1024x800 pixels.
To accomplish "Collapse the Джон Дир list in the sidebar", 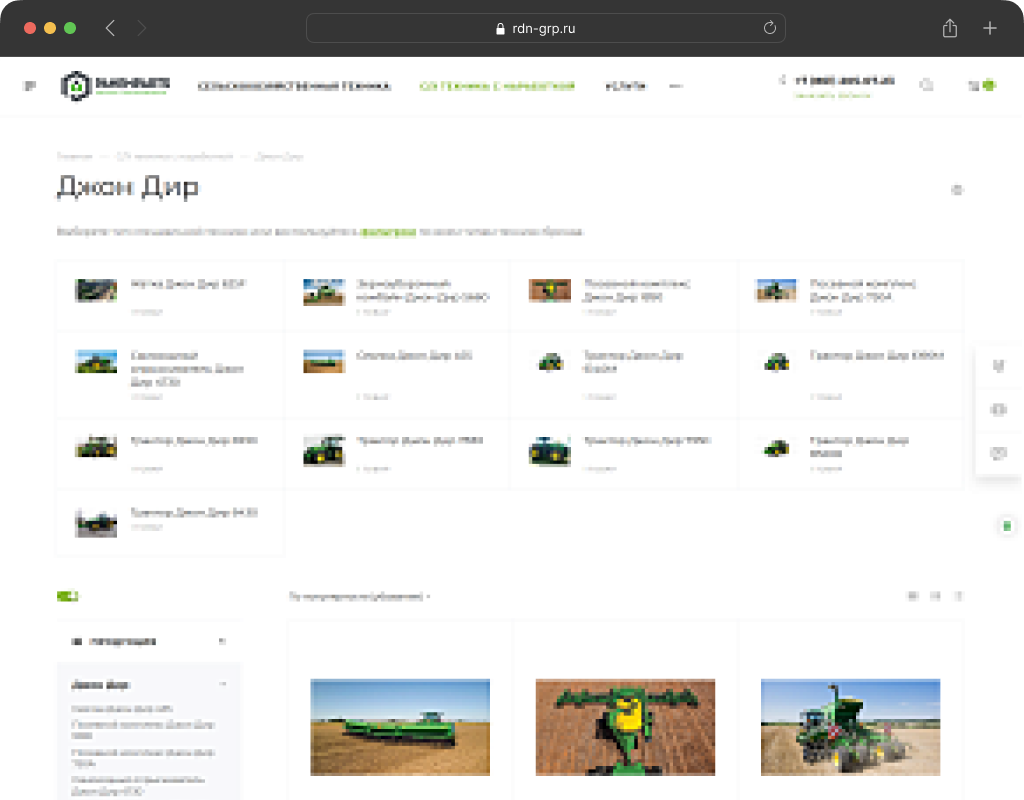I will click(222, 685).
